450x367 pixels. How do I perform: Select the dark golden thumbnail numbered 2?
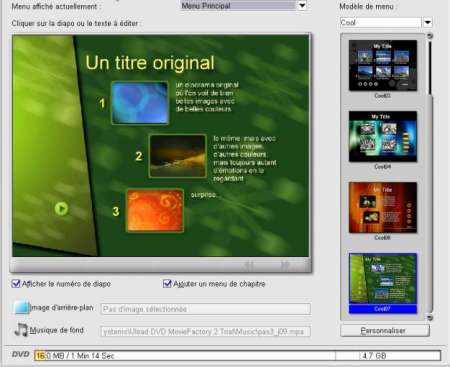(x=178, y=156)
